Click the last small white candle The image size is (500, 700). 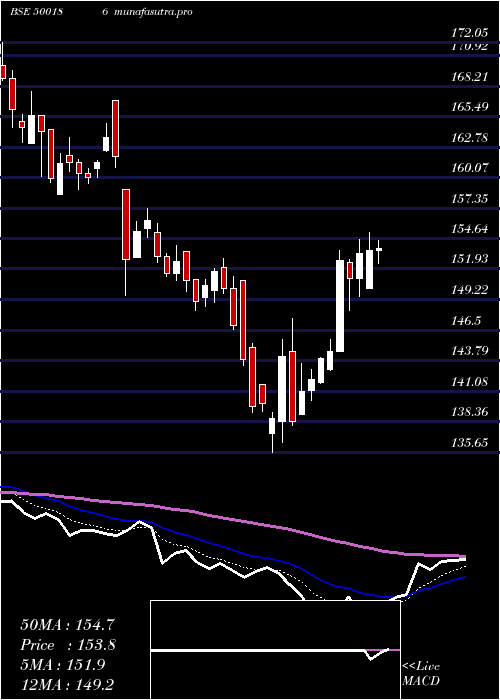pyautogui.click(x=379, y=250)
